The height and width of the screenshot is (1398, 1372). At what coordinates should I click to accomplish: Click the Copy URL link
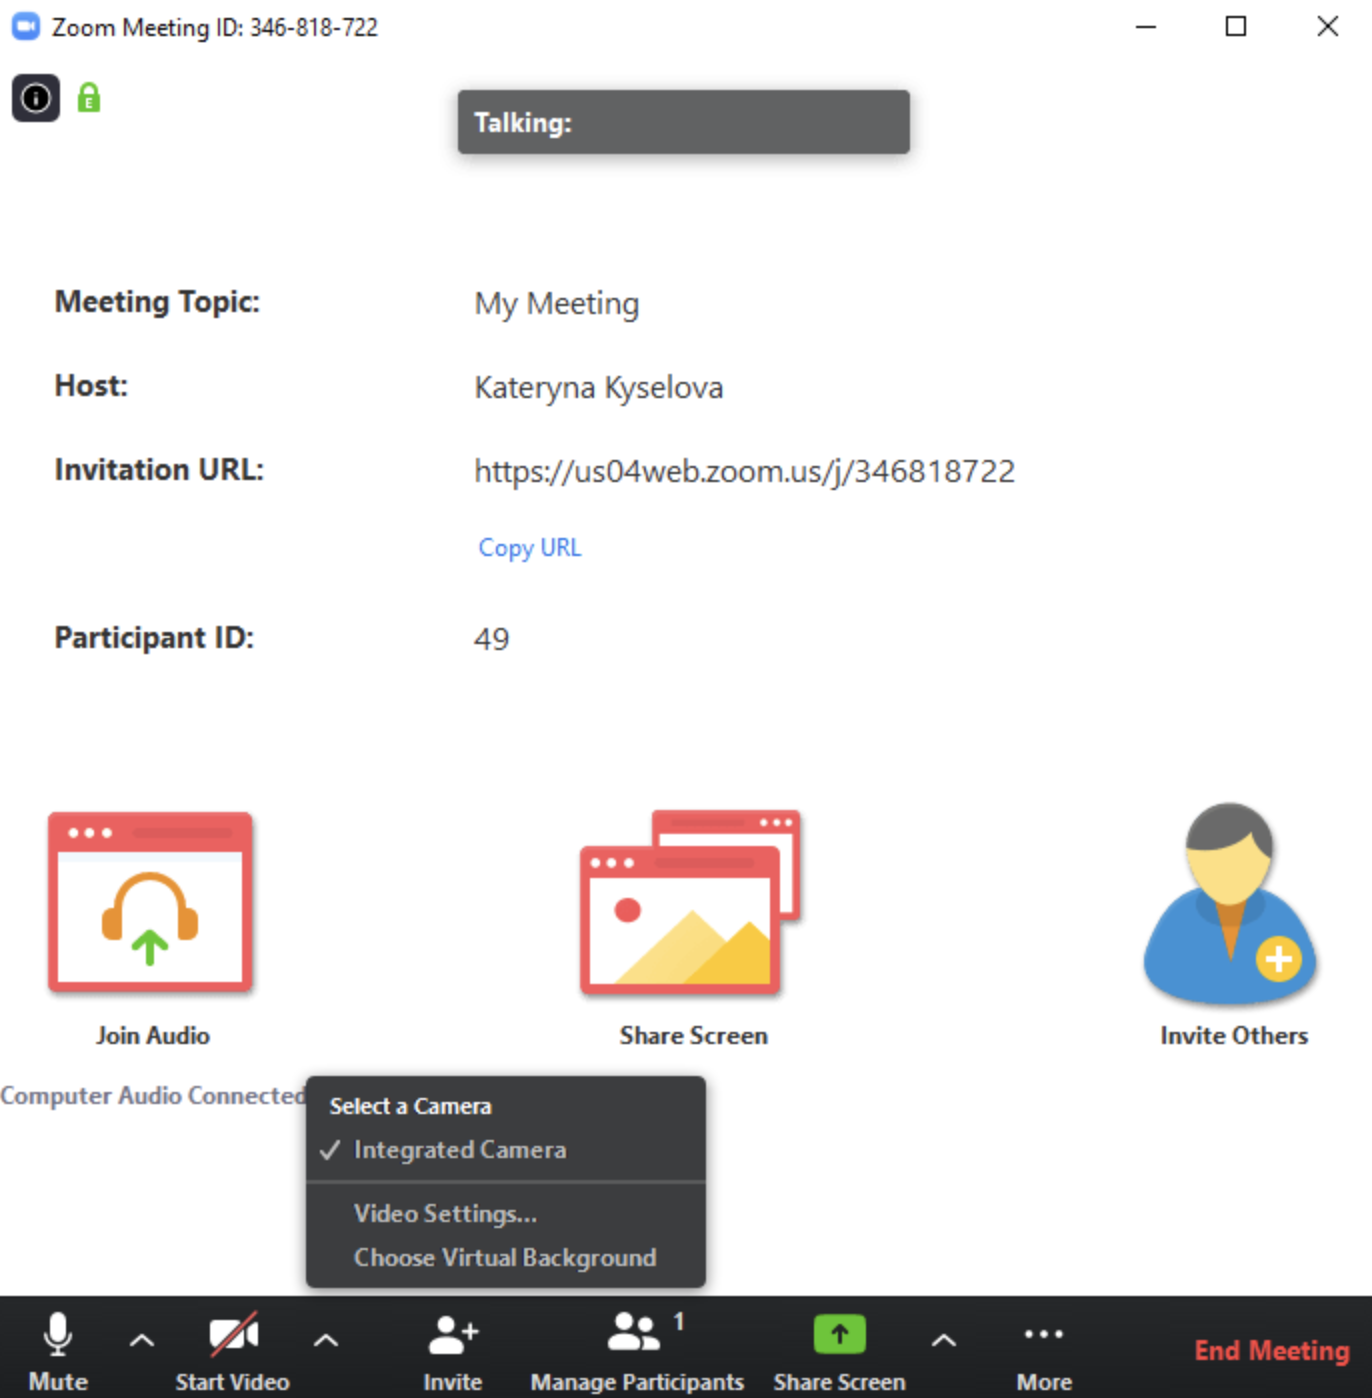[x=529, y=548]
